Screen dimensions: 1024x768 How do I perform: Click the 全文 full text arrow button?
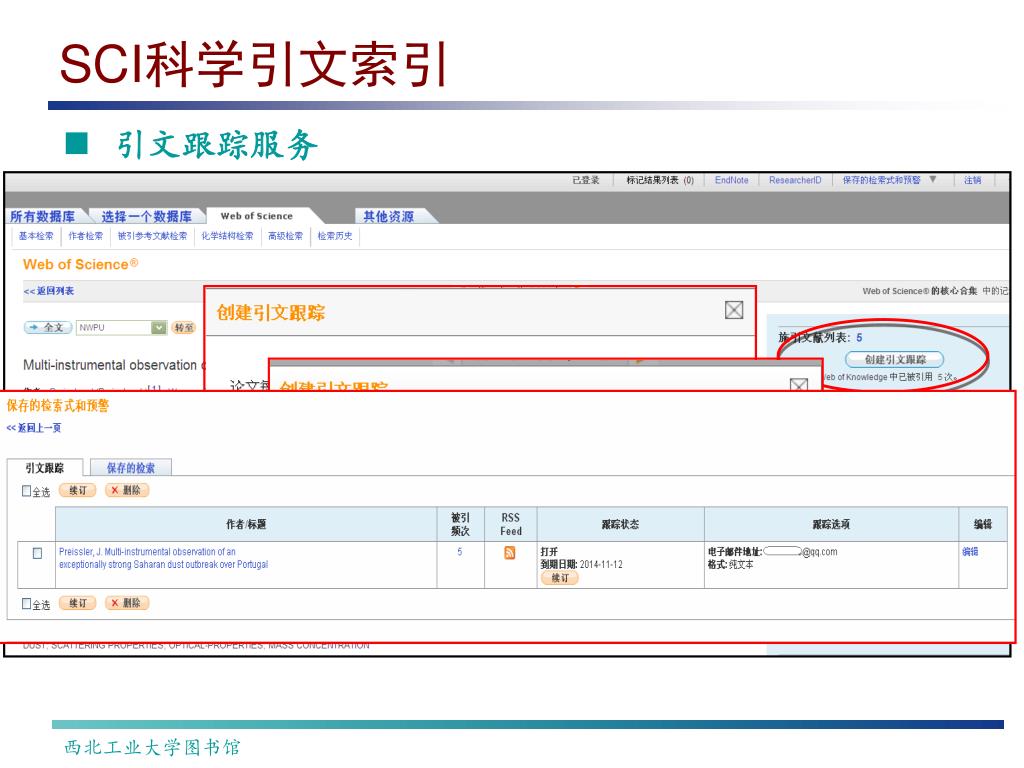[48, 327]
